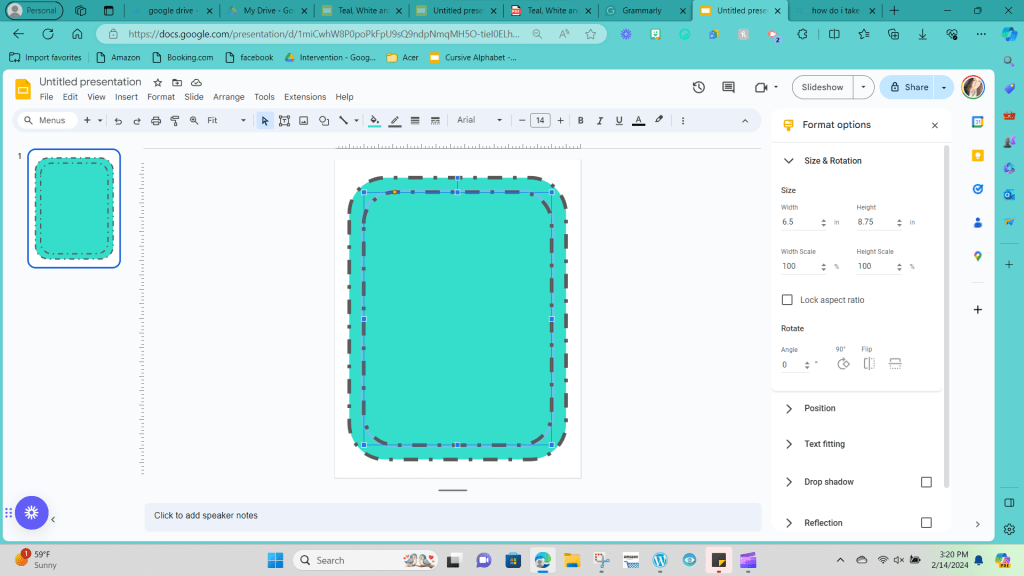Select the paint format tool
The width and height of the screenshot is (1024, 576).
[x=175, y=121]
